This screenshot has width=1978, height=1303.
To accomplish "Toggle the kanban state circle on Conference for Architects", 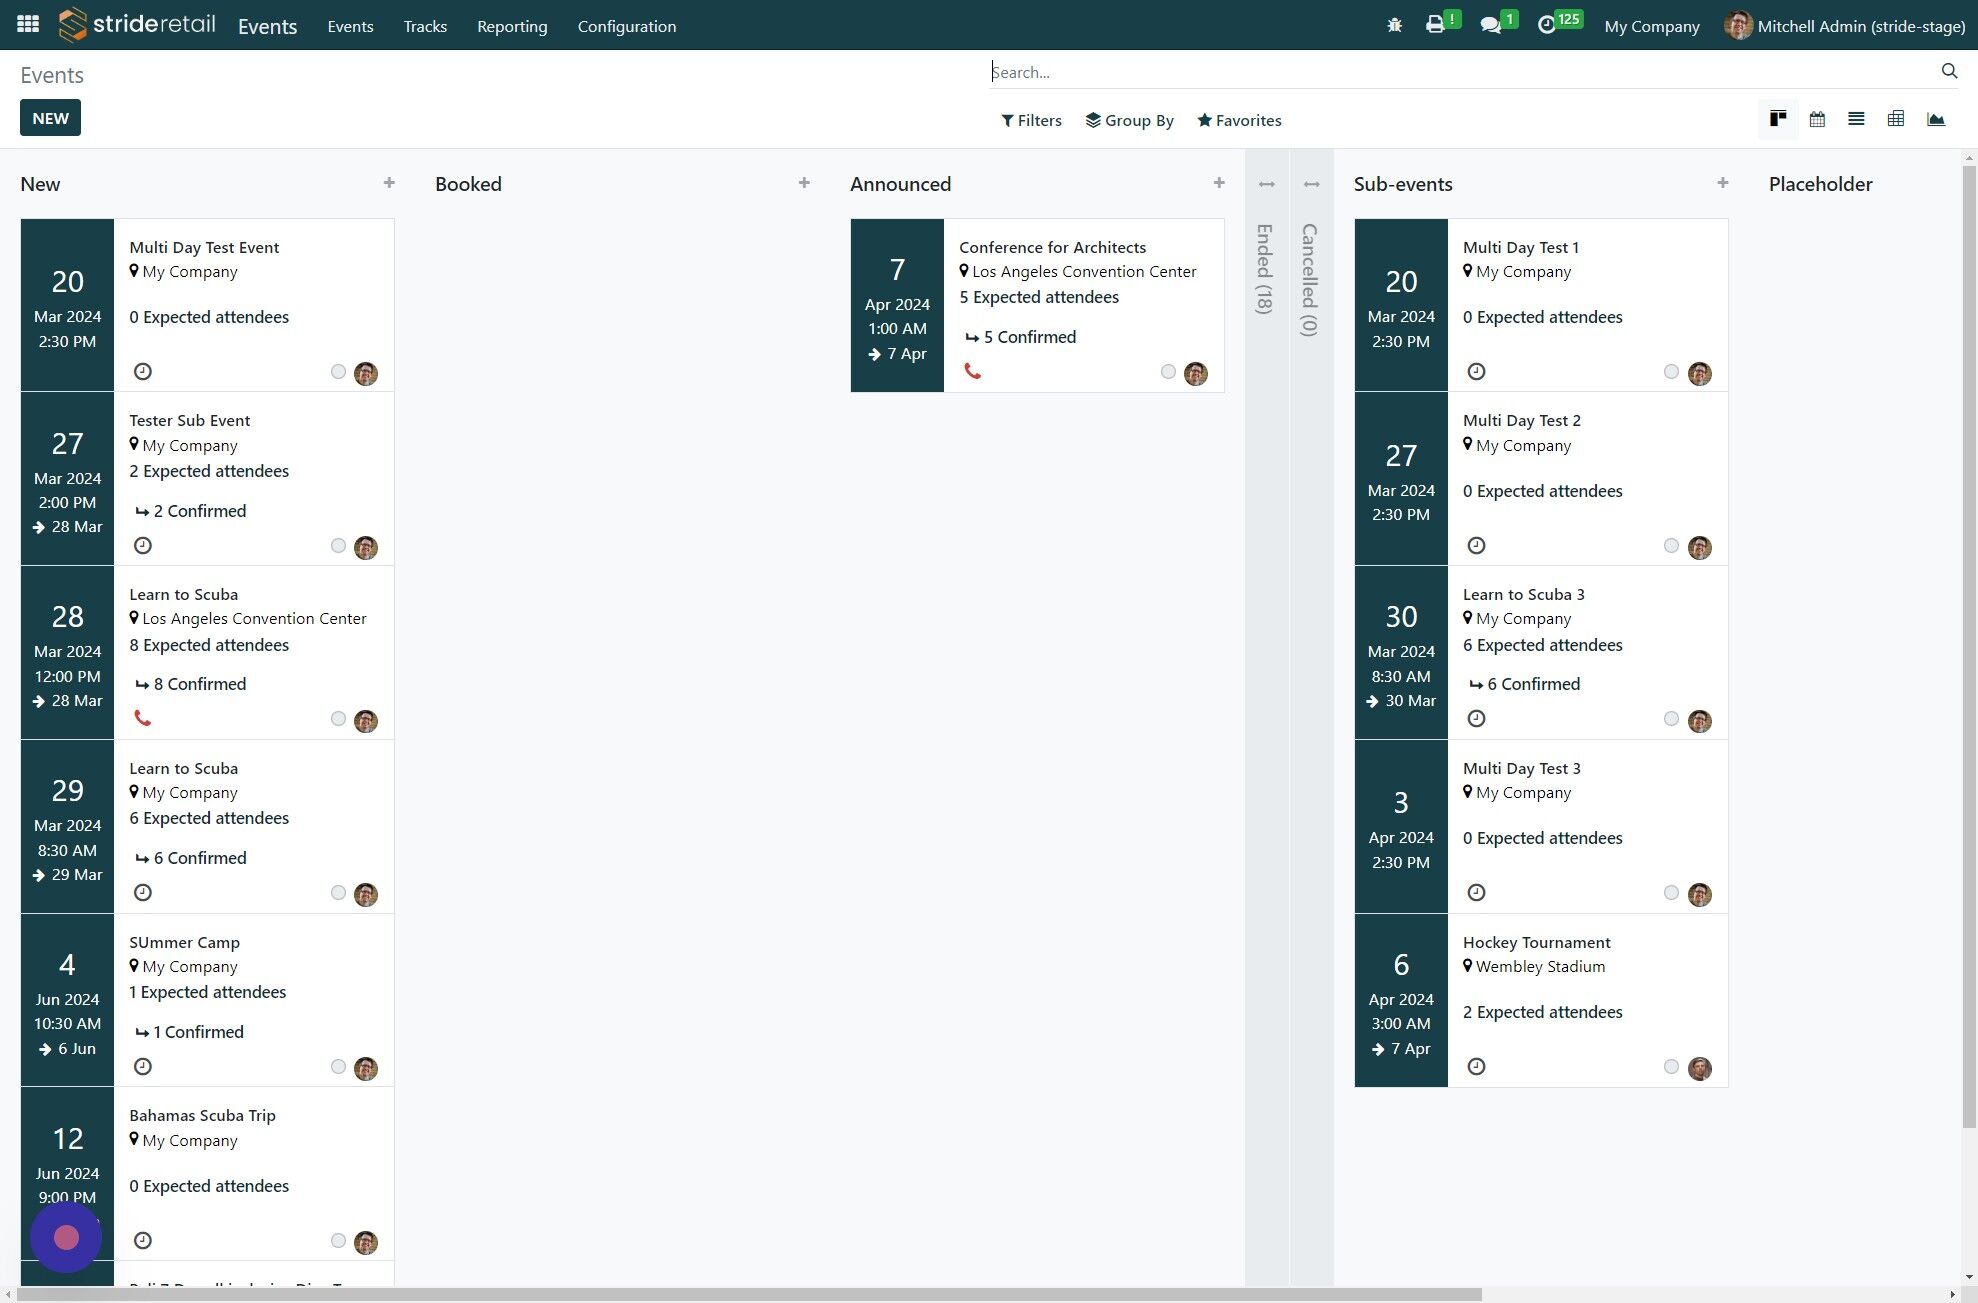I will pos(1168,372).
